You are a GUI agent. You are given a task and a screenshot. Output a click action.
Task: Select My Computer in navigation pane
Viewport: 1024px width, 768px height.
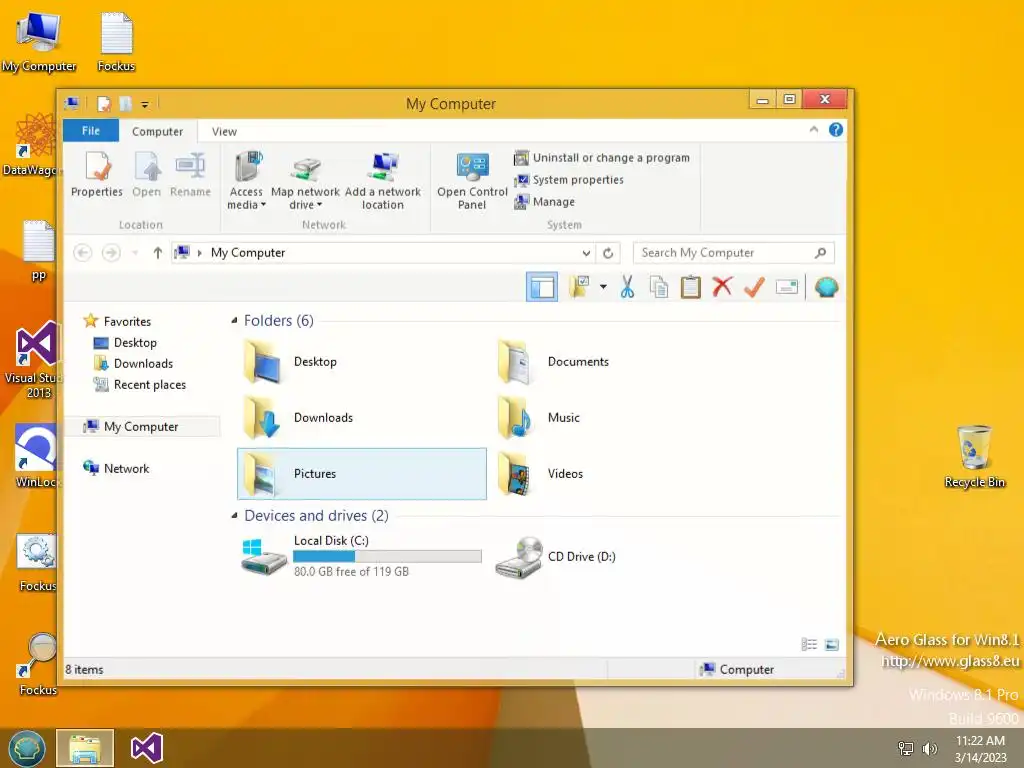141,426
